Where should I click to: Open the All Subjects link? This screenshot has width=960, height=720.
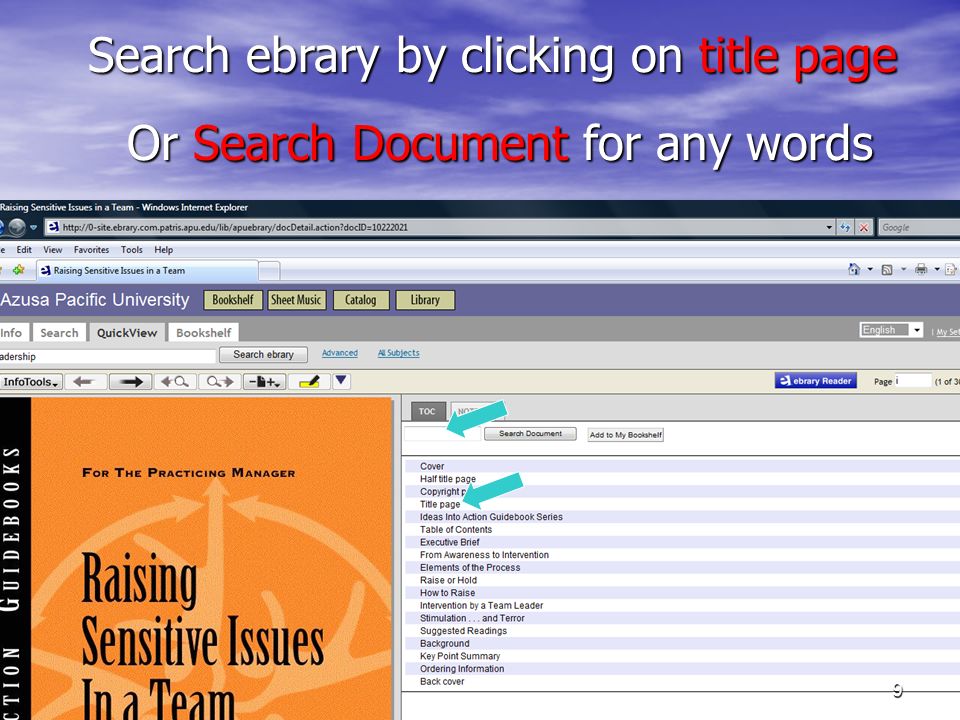tap(399, 353)
